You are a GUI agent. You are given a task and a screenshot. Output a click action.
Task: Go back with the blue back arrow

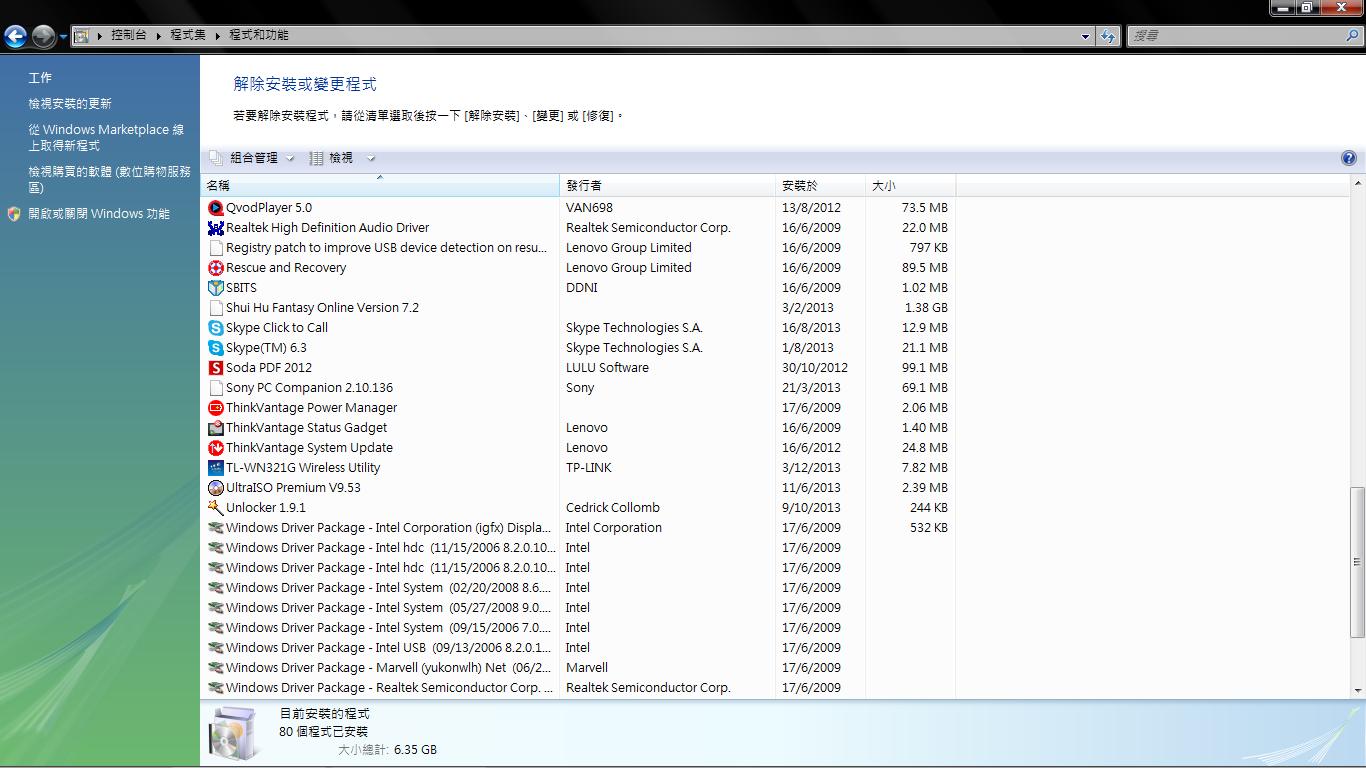[x=15, y=37]
